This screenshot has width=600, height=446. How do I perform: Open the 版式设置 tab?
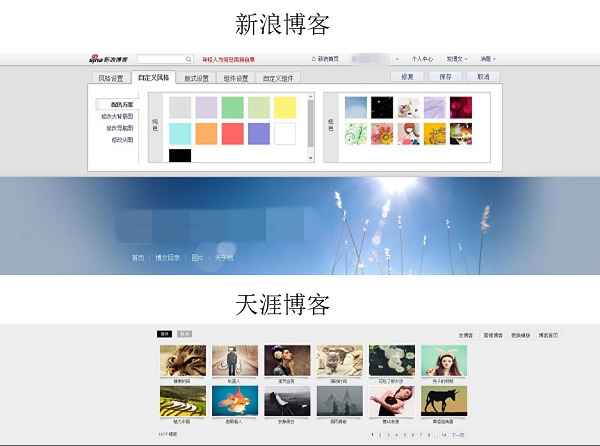(196, 77)
